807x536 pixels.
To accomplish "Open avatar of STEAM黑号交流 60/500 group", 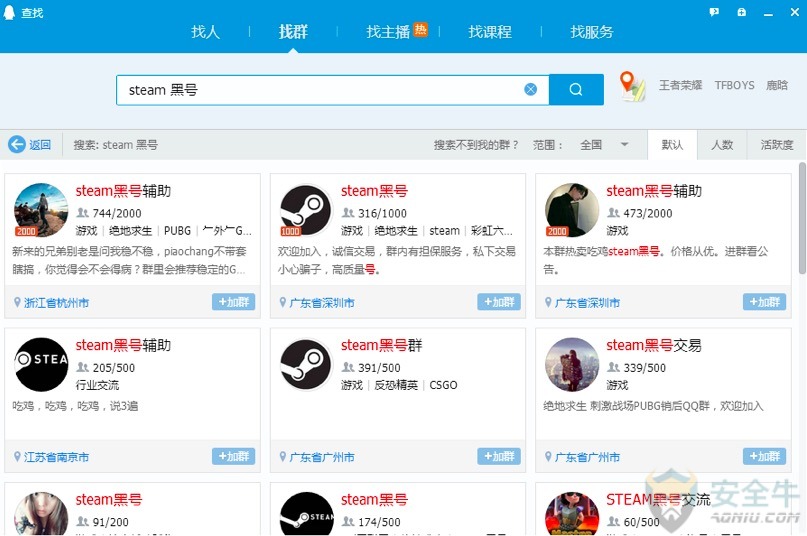I will pyautogui.click(x=572, y=513).
